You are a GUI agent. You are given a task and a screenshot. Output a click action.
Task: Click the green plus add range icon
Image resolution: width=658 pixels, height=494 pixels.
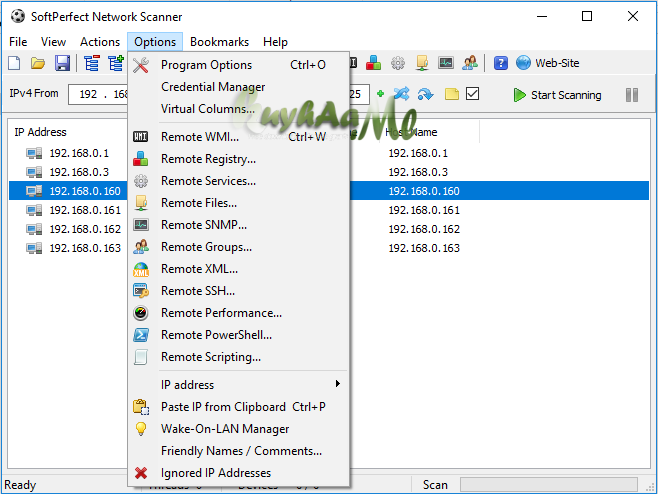[x=380, y=94]
